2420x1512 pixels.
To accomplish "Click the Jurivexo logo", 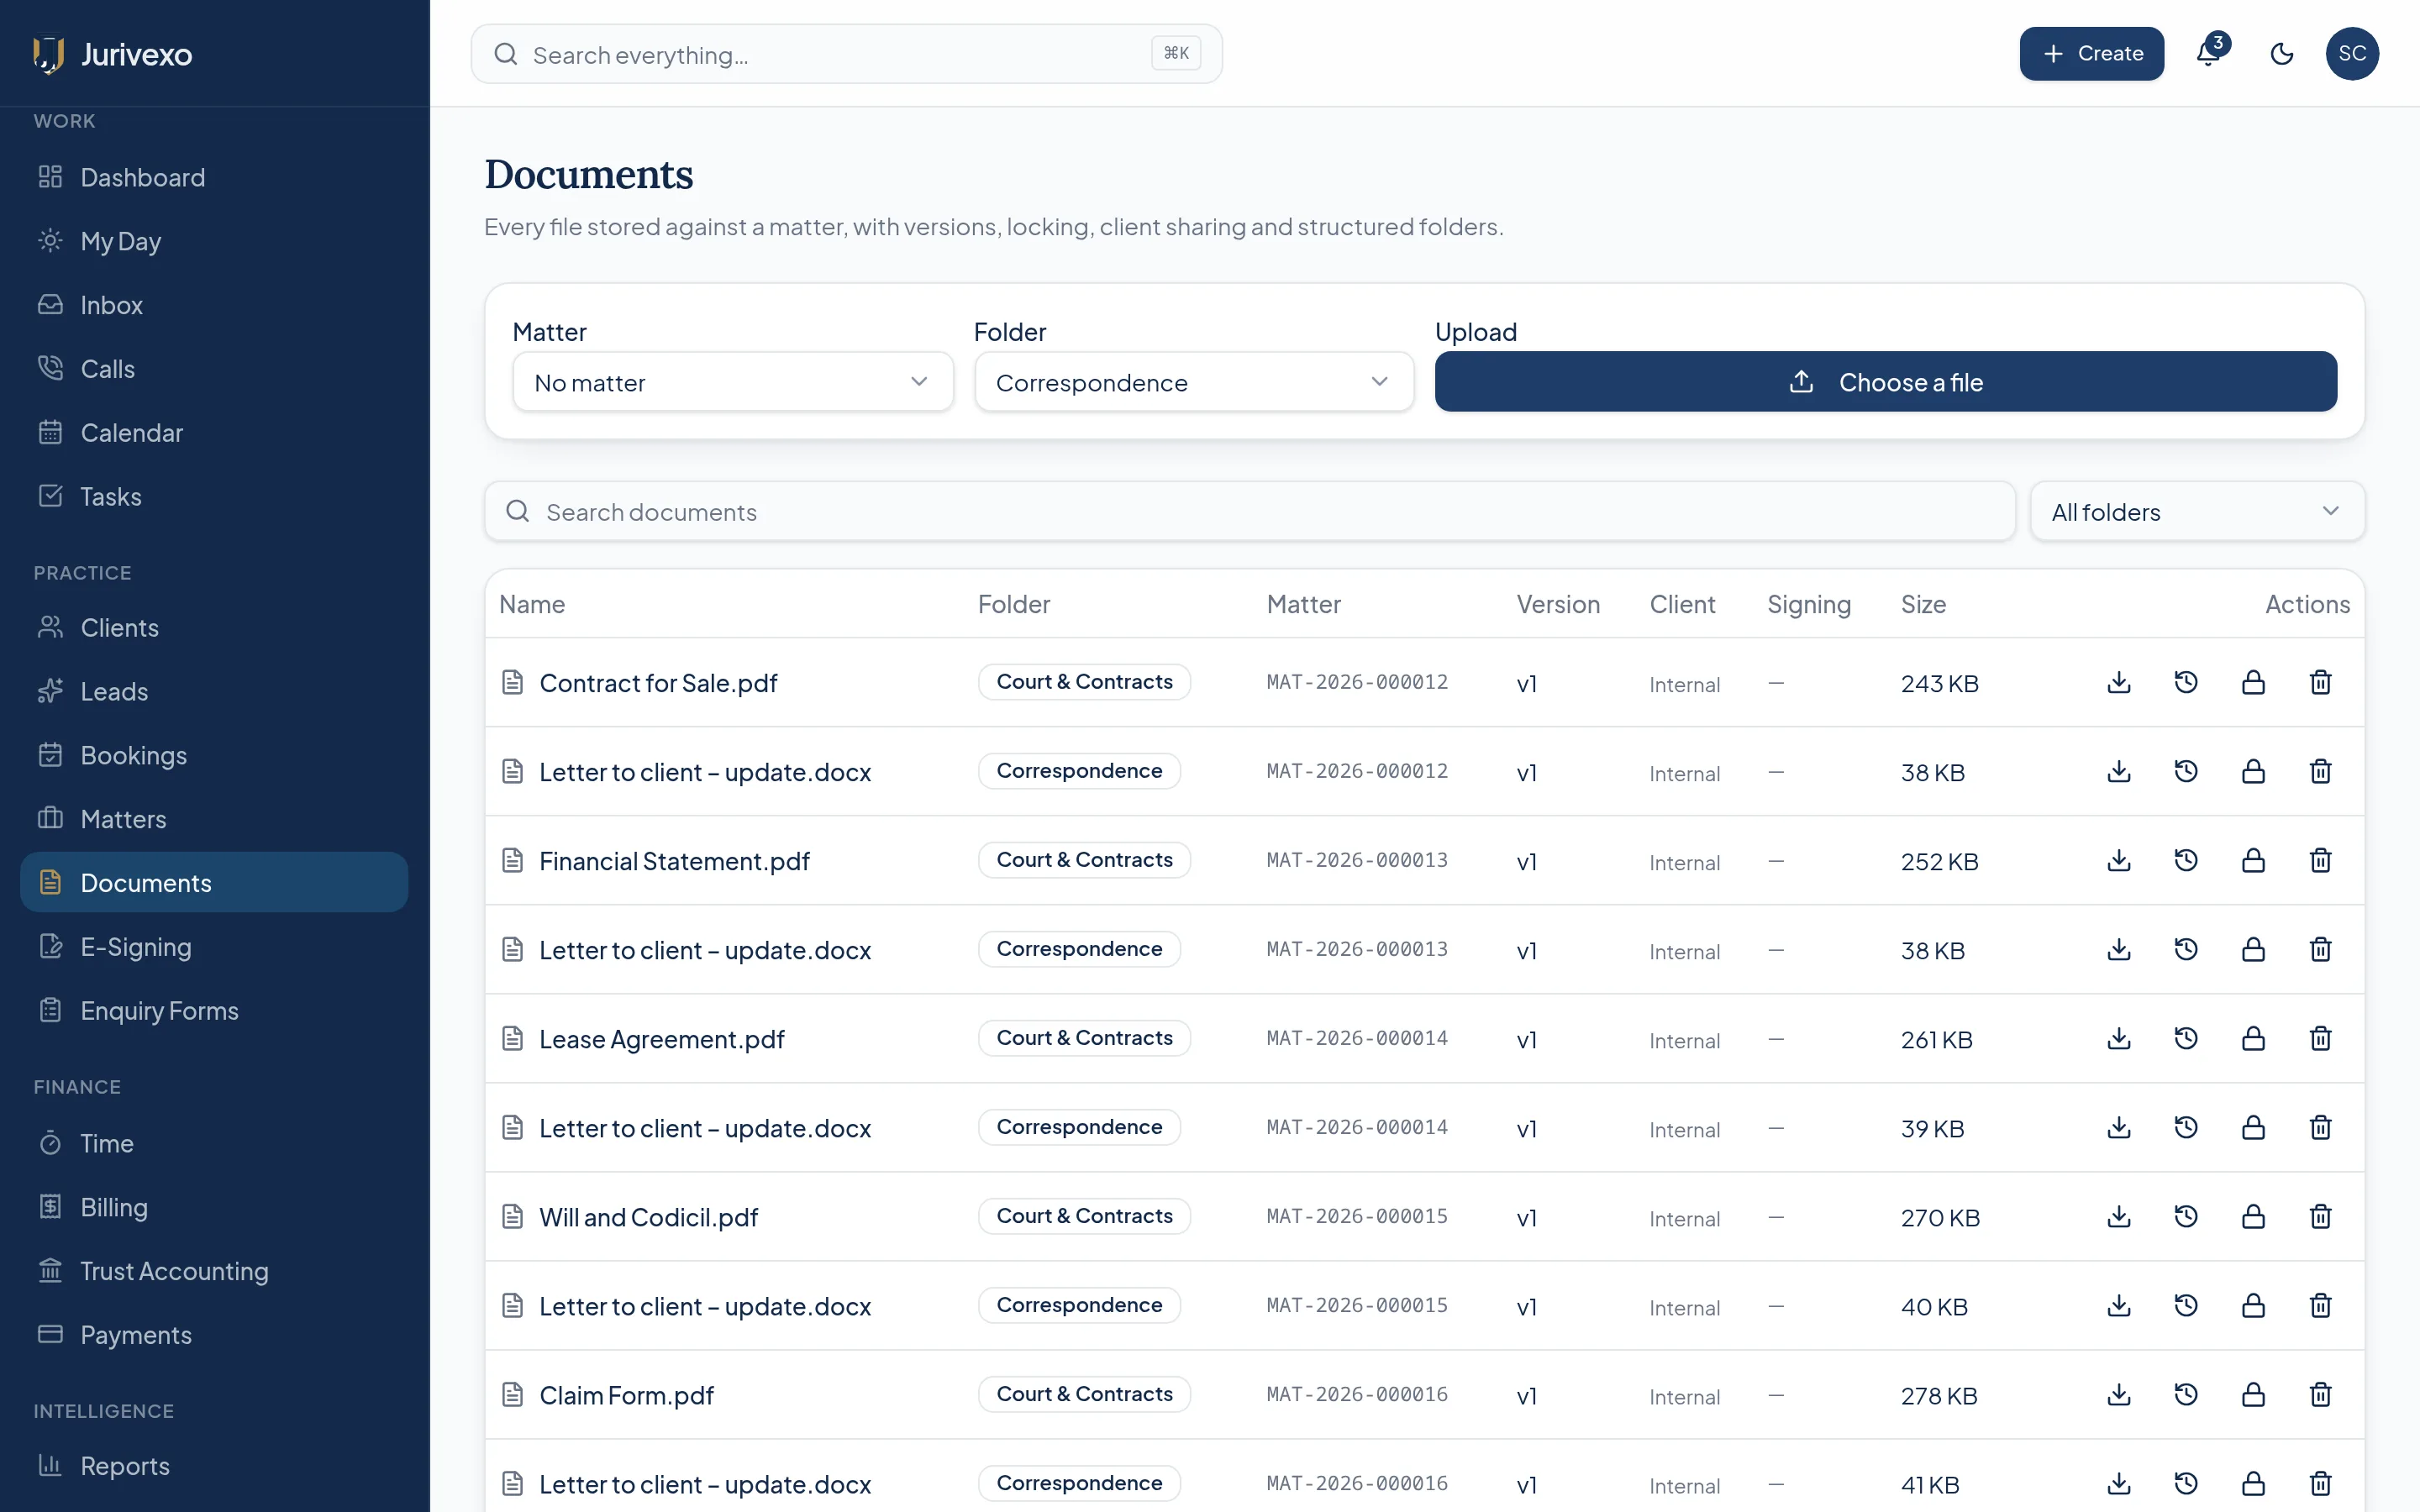I will tap(112, 54).
